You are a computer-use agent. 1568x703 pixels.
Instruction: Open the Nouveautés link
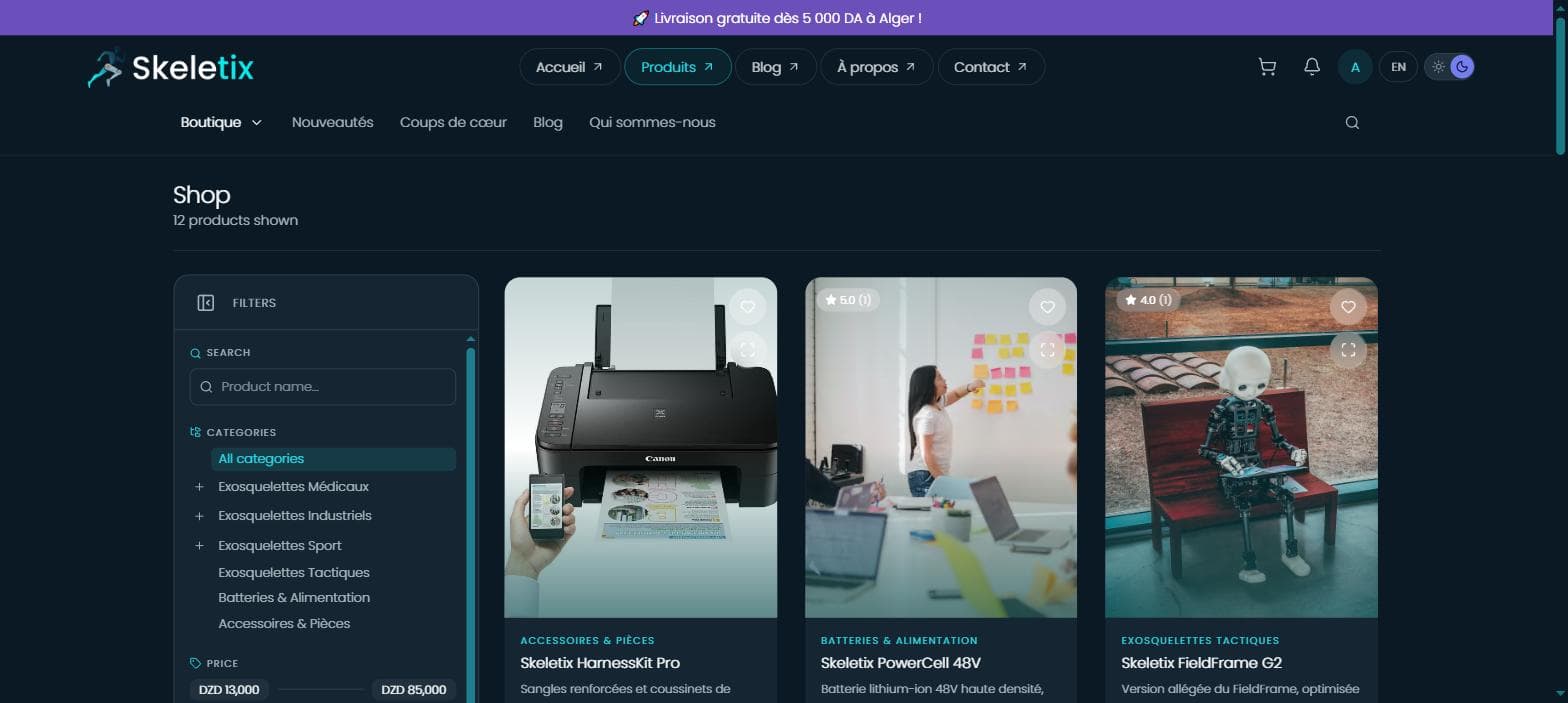pyautogui.click(x=332, y=122)
